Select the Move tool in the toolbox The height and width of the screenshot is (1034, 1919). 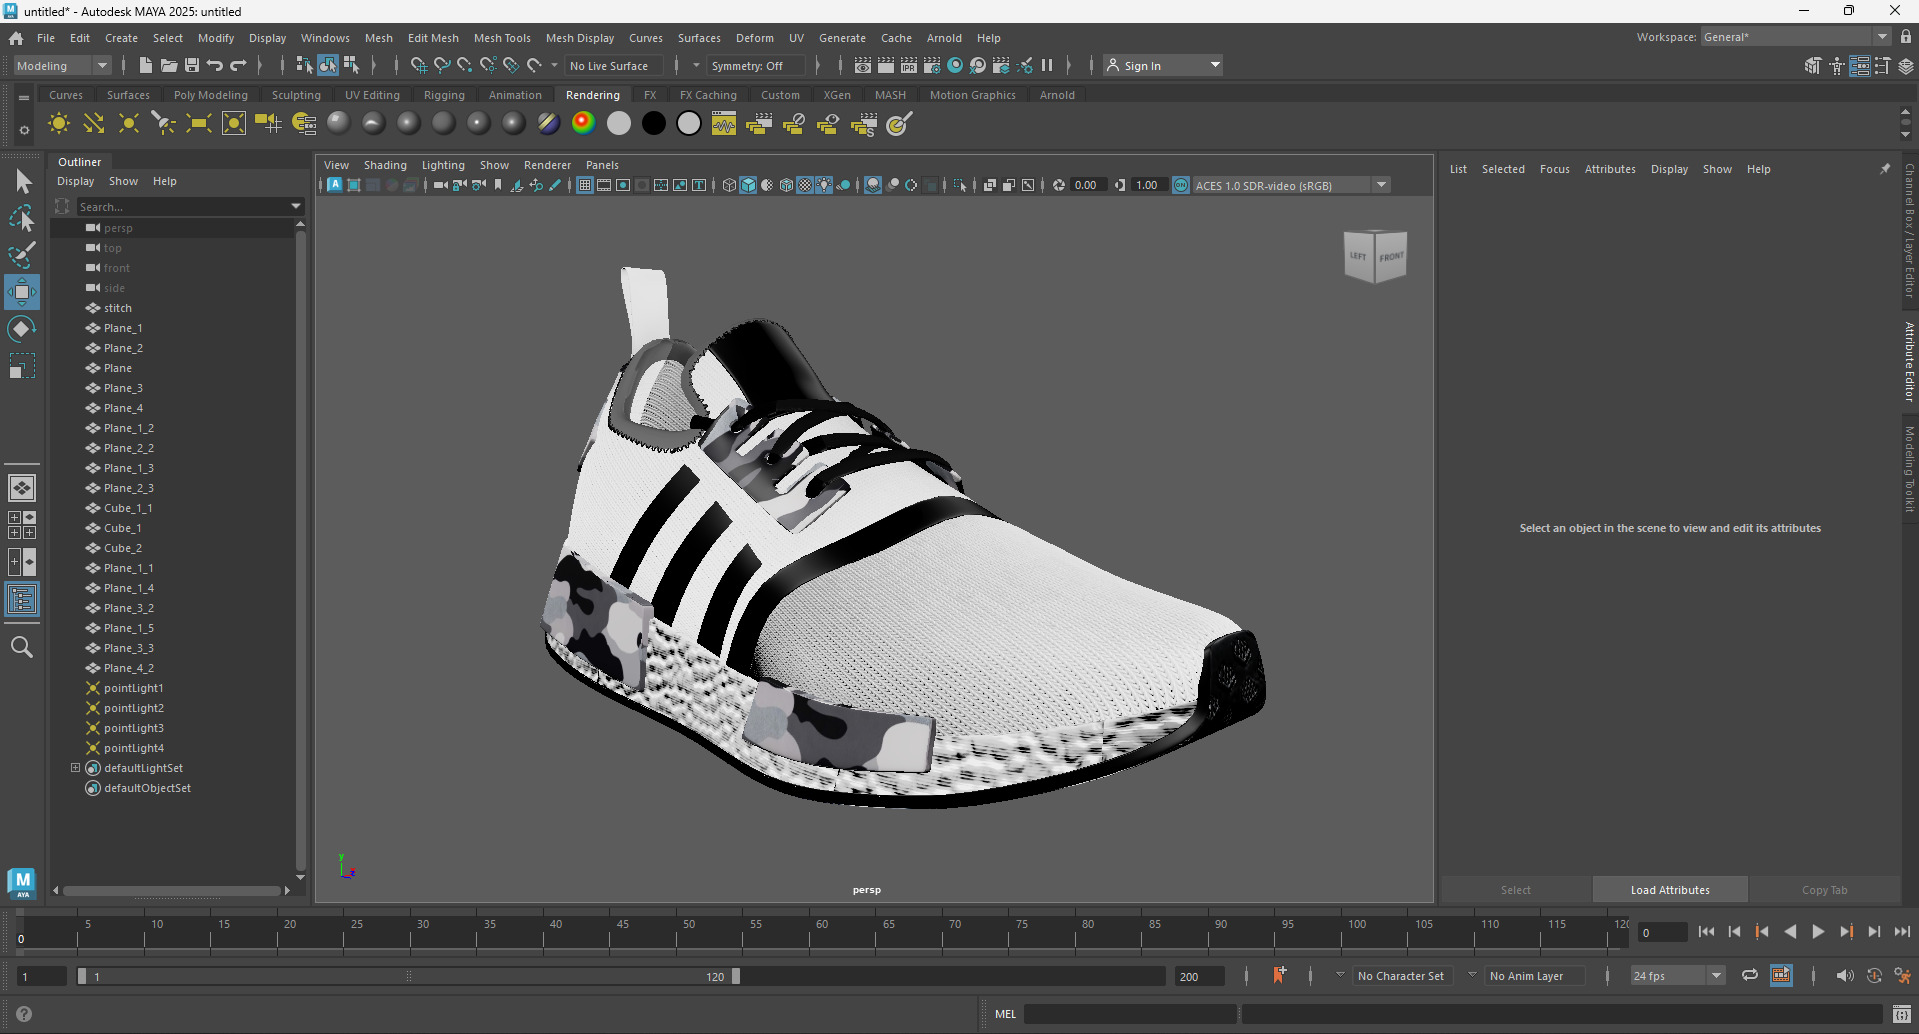pyautogui.click(x=22, y=292)
